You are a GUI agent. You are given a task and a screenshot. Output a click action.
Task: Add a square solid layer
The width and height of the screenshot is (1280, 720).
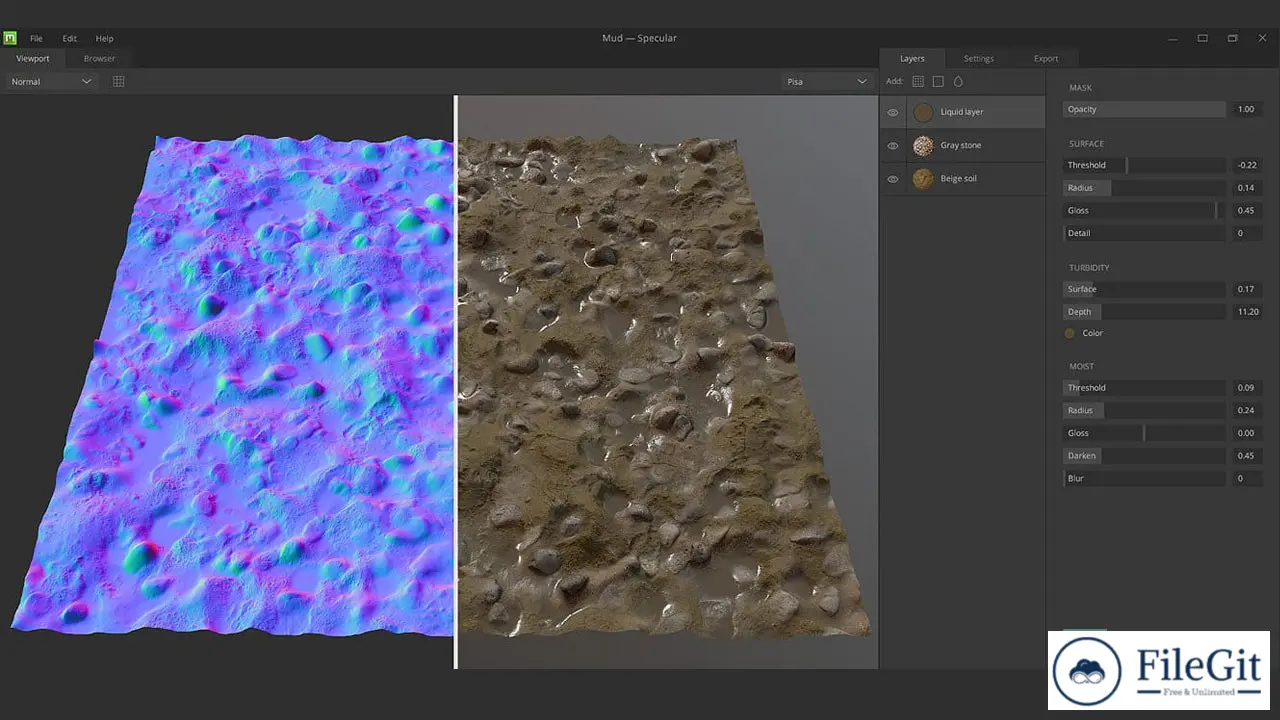coord(938,81)
